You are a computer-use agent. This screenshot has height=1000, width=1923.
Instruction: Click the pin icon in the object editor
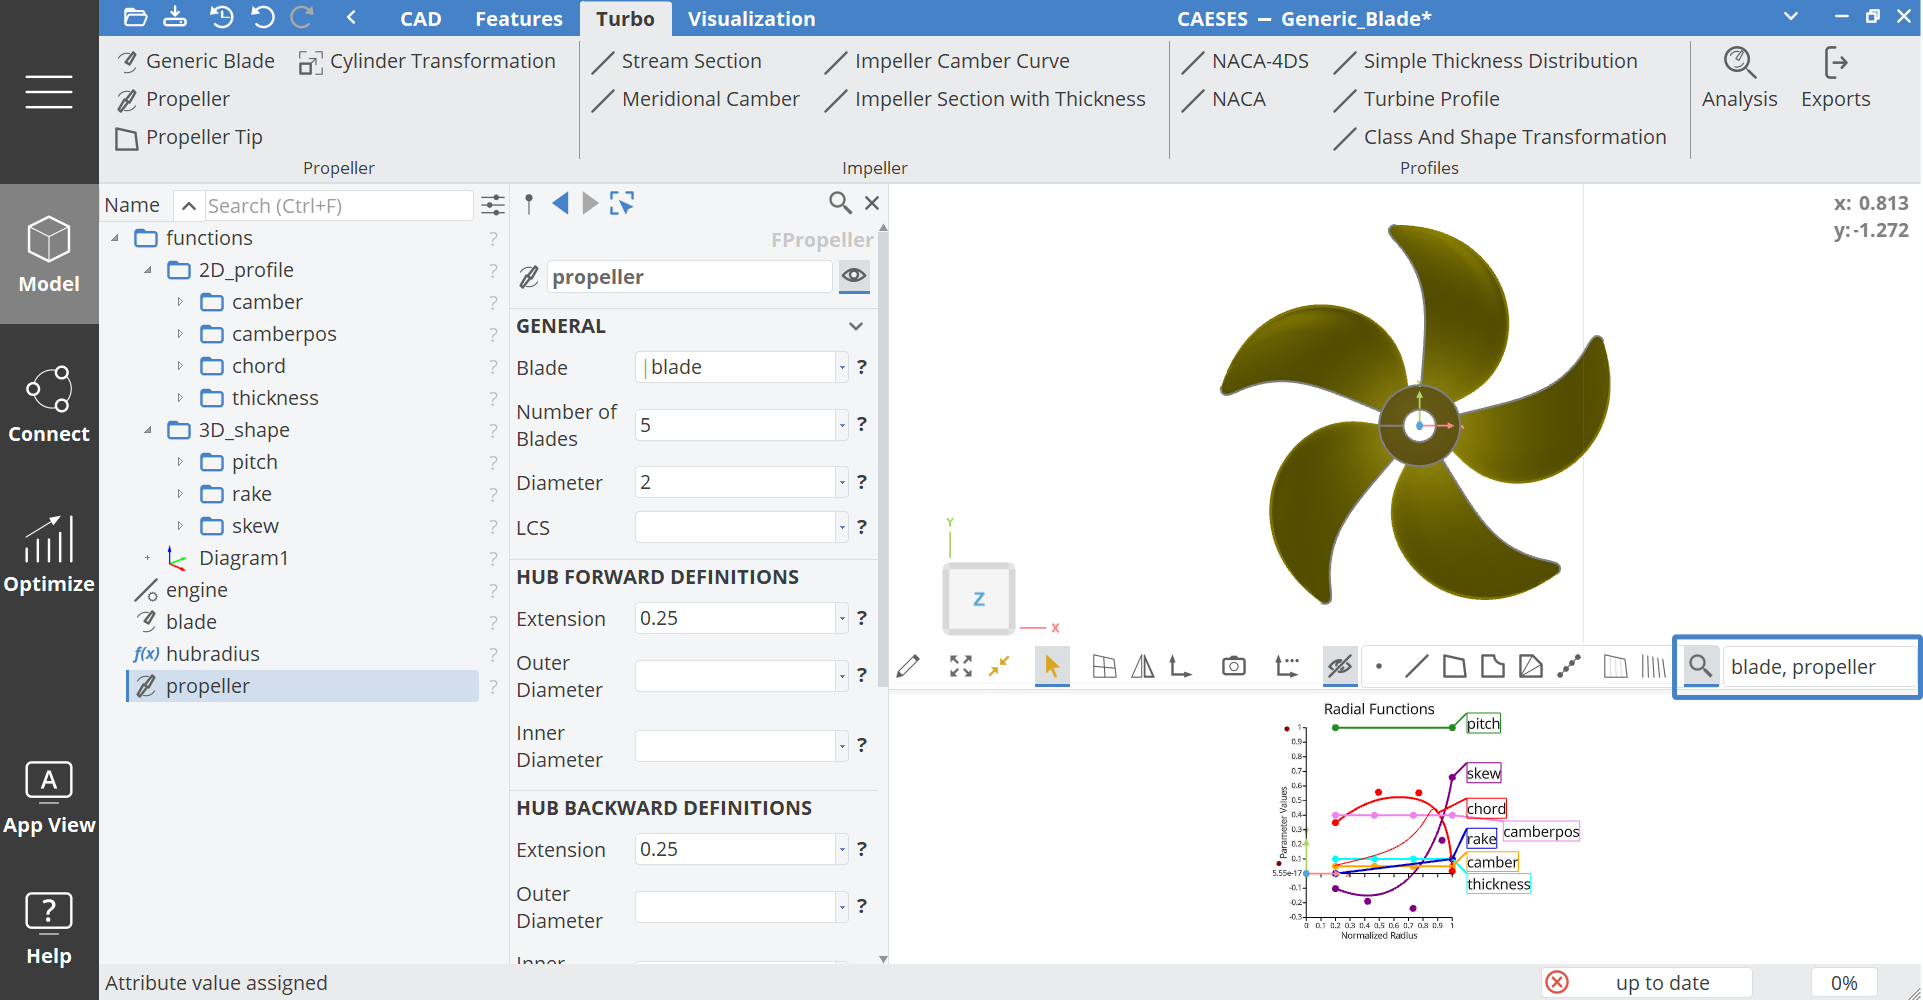click(x=529, y=204)
